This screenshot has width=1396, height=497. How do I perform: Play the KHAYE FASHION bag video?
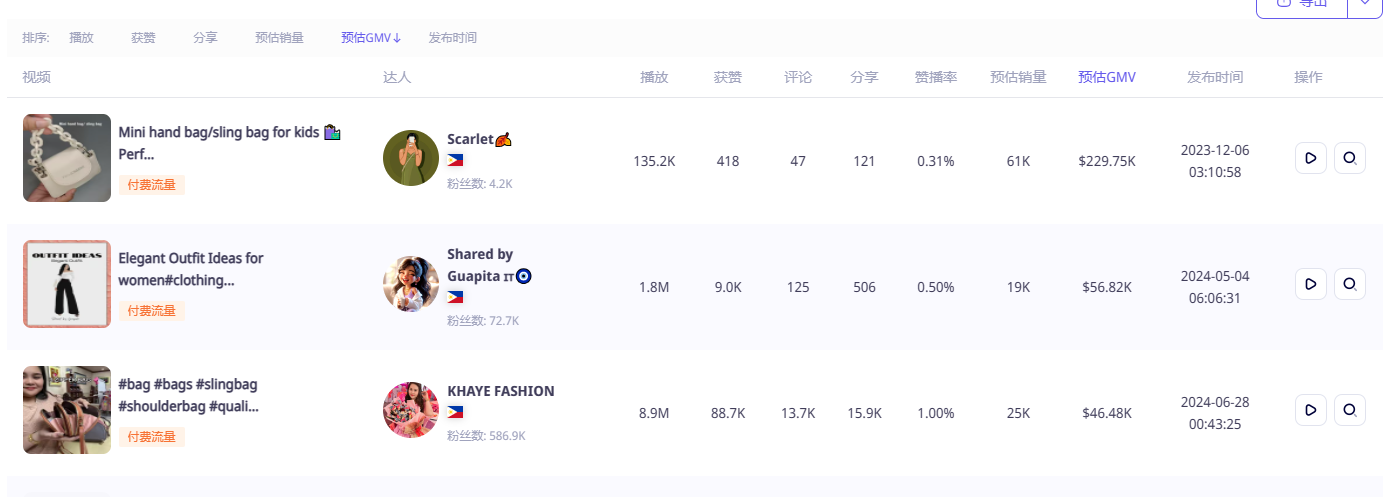tap(1311, 410)
